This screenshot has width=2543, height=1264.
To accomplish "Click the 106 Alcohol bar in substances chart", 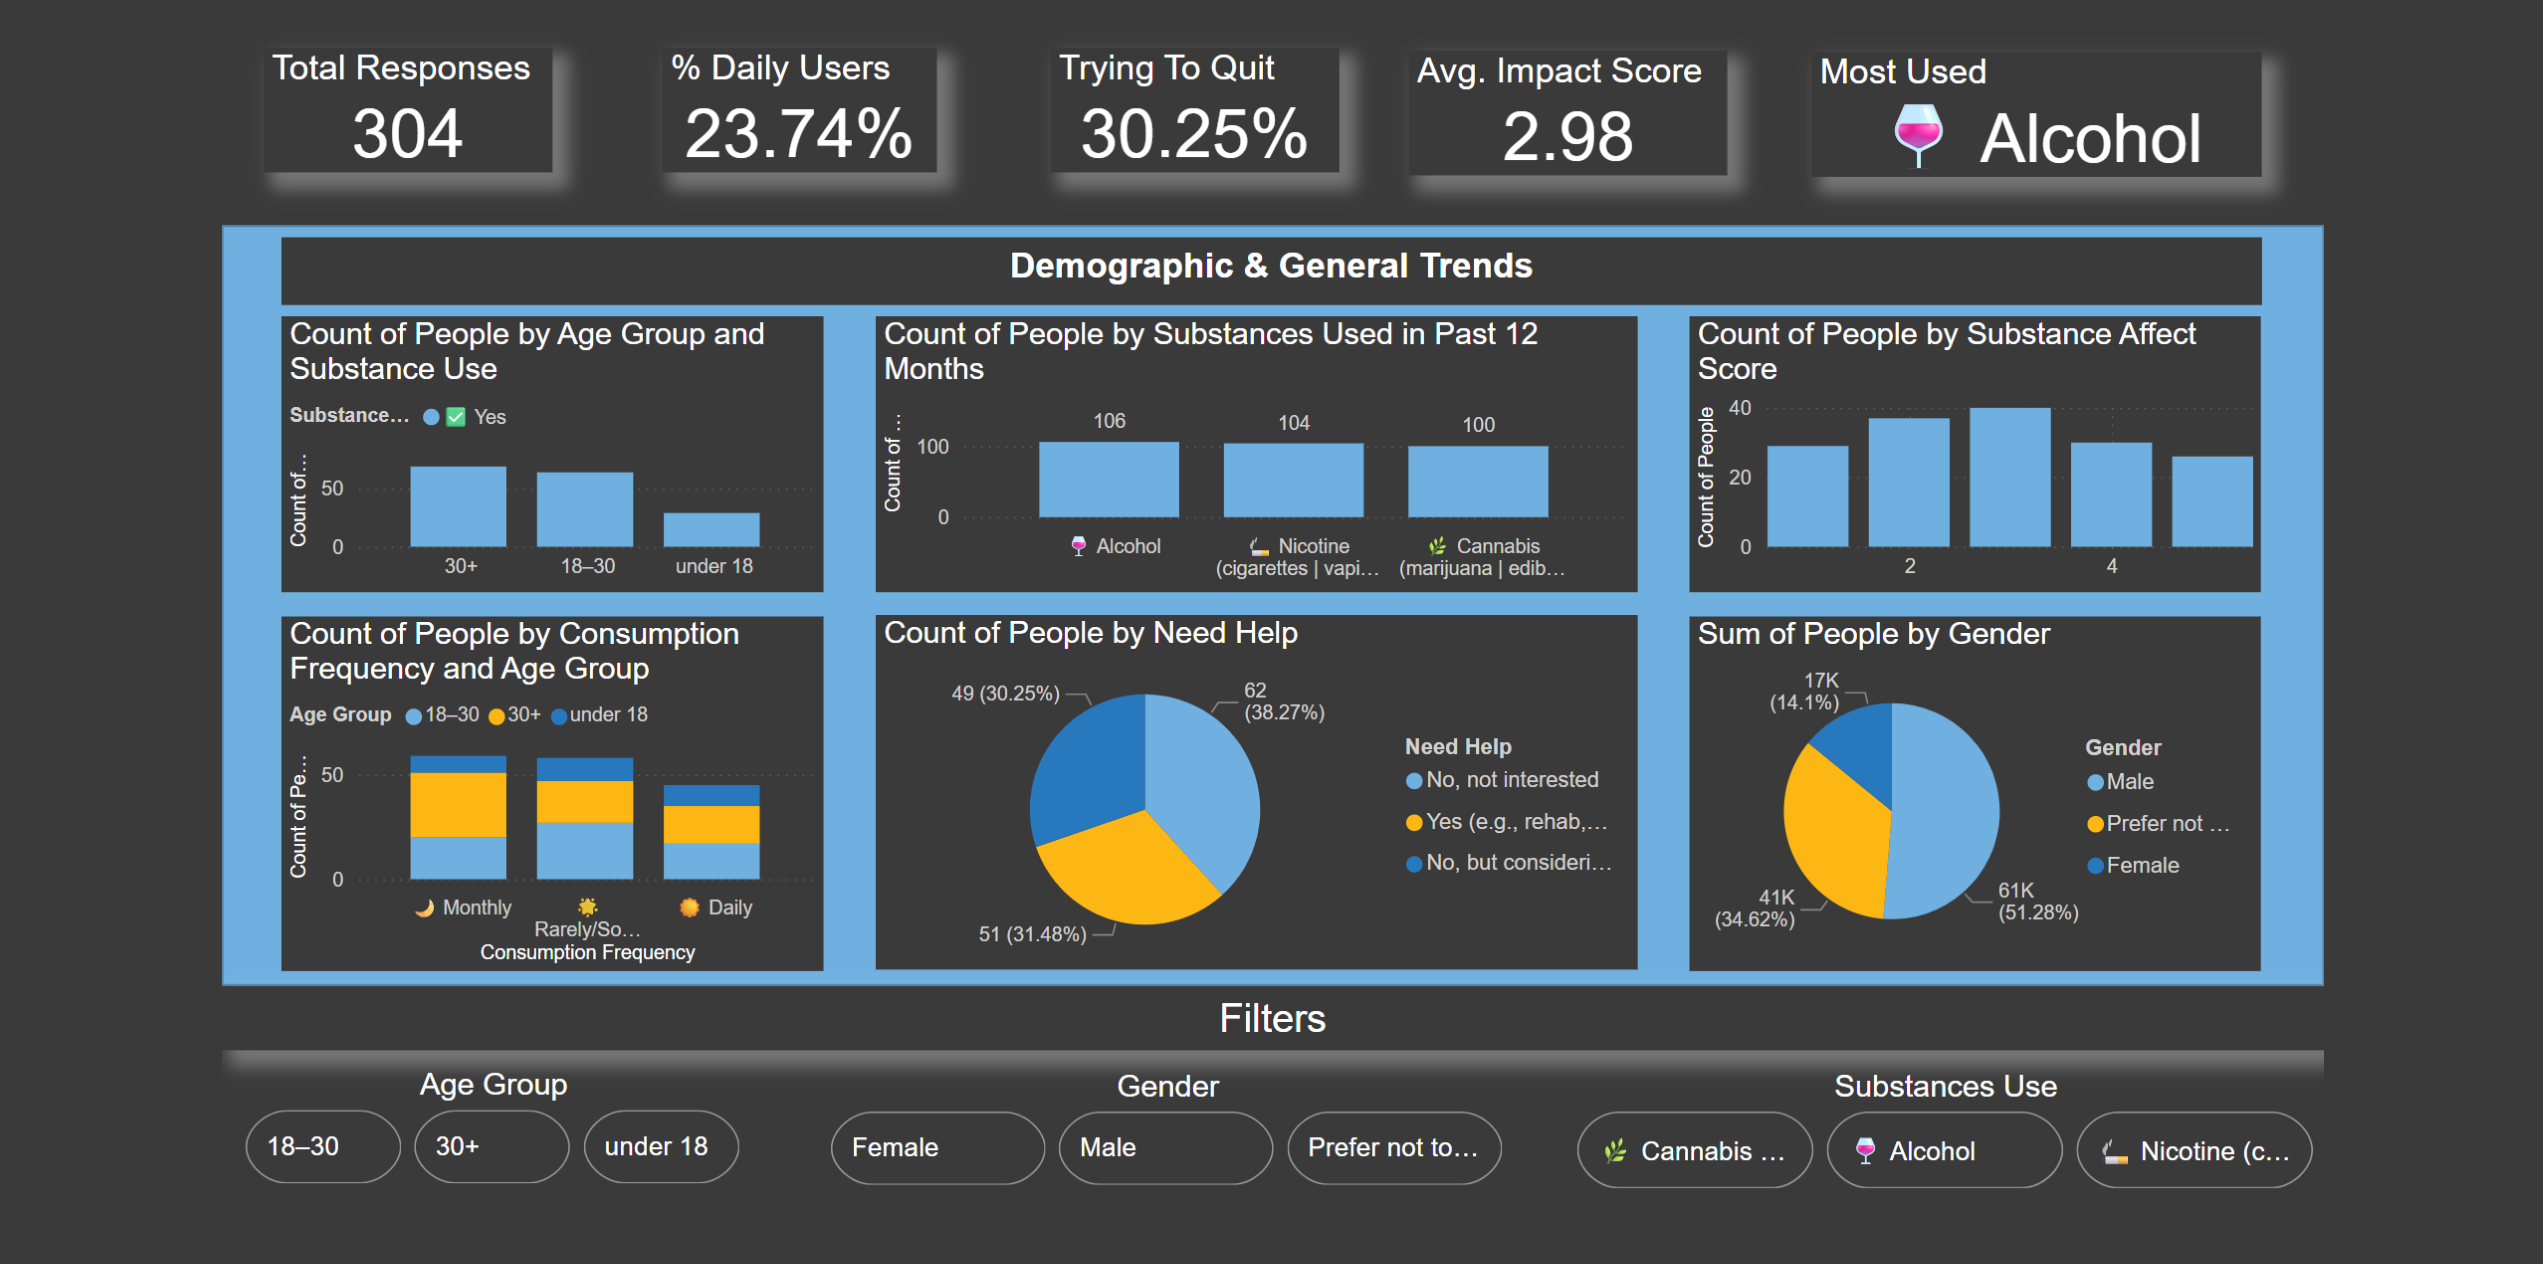I will [x=1109, y=479].
